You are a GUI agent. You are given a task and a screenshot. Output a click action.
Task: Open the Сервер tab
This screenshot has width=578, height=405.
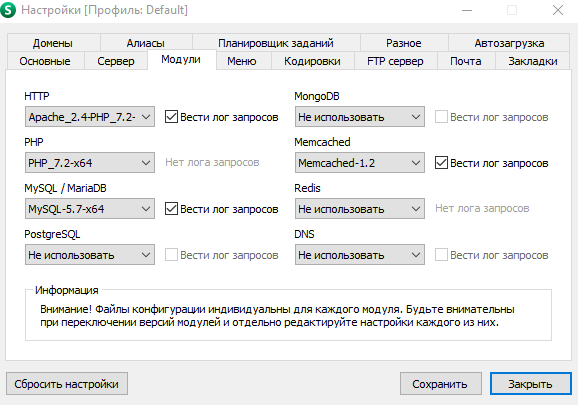point(116,61)
